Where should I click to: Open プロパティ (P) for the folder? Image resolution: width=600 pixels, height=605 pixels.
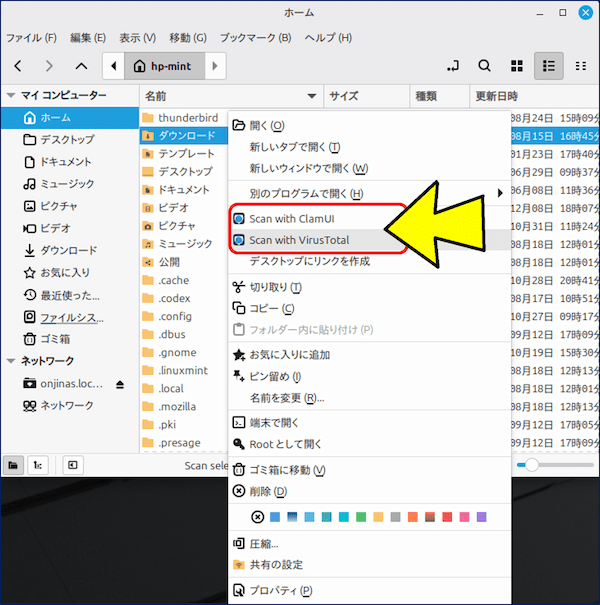coord(370,590)
